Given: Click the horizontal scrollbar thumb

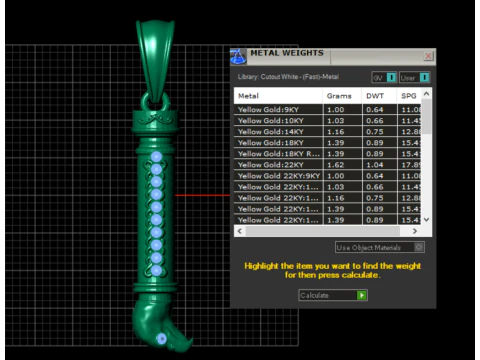Looking at the screenshot, I should click(x=323, y=231).
